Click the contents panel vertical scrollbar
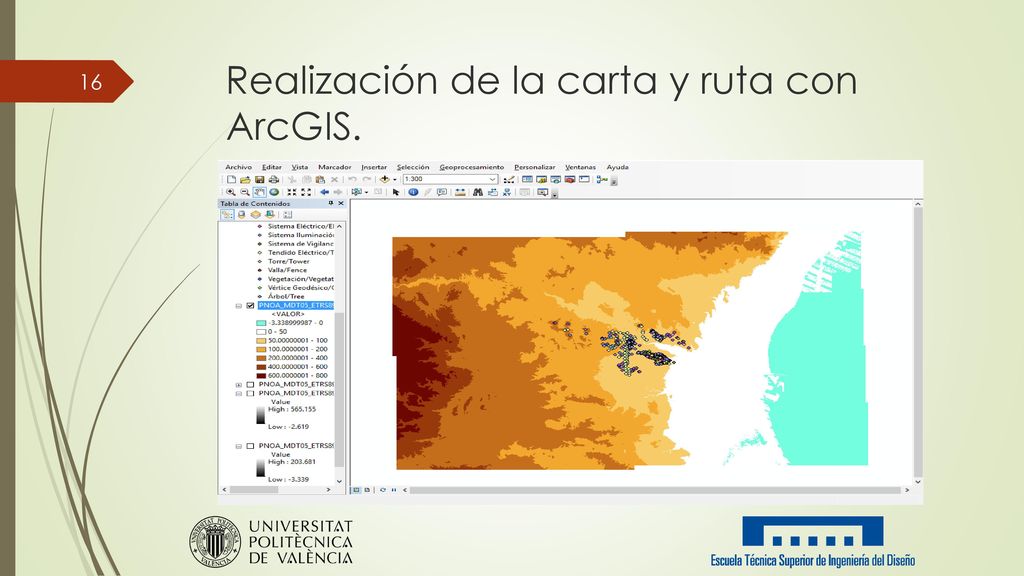The height and width of the screenshot is (576, 1024). (339, 389)
